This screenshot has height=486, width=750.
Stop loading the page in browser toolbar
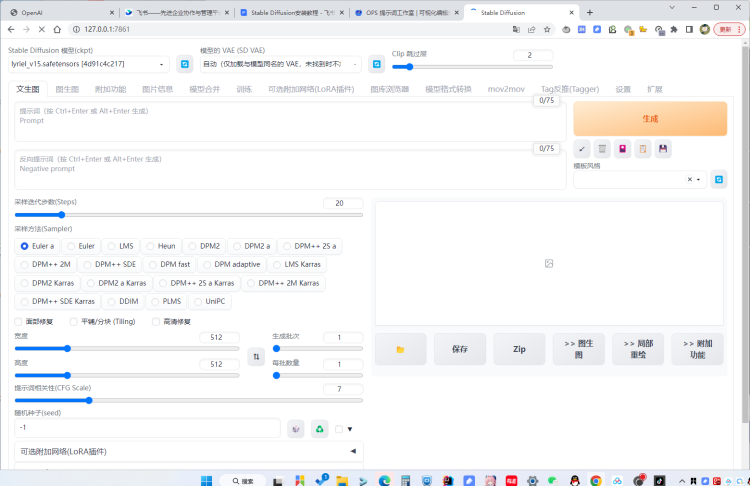(x=42, y=29)
